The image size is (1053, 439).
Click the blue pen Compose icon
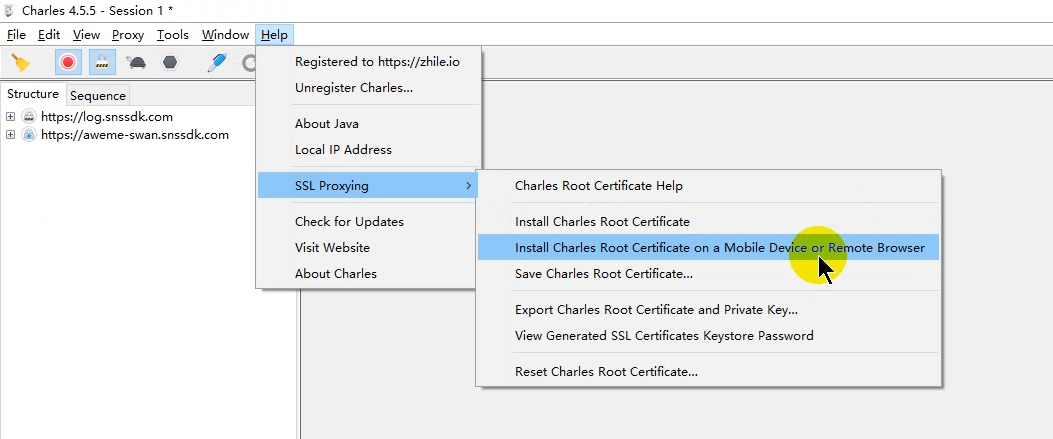pos(217,62)
